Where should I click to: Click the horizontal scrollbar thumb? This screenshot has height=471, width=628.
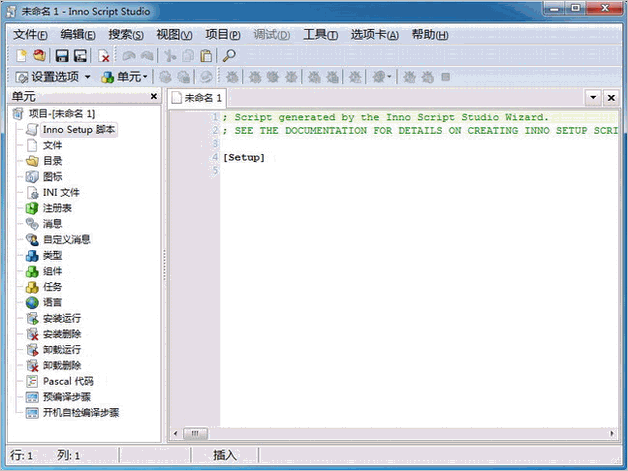[x=195, y=433]
